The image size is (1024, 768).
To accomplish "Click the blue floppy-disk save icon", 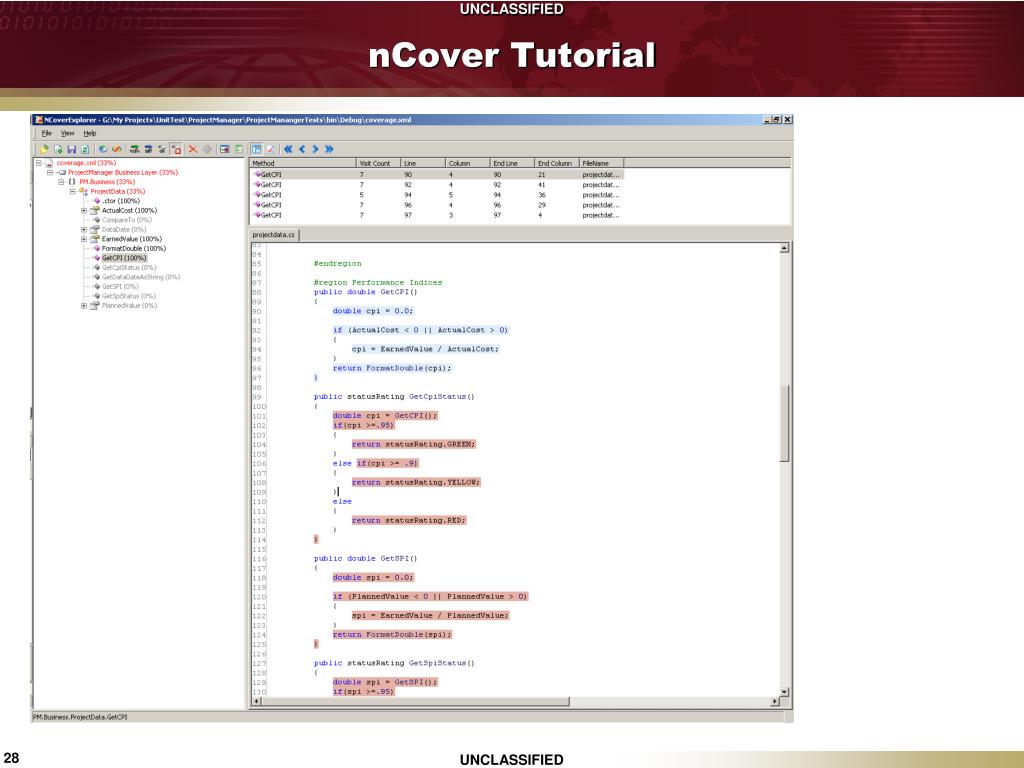I will tap(71, 150).
